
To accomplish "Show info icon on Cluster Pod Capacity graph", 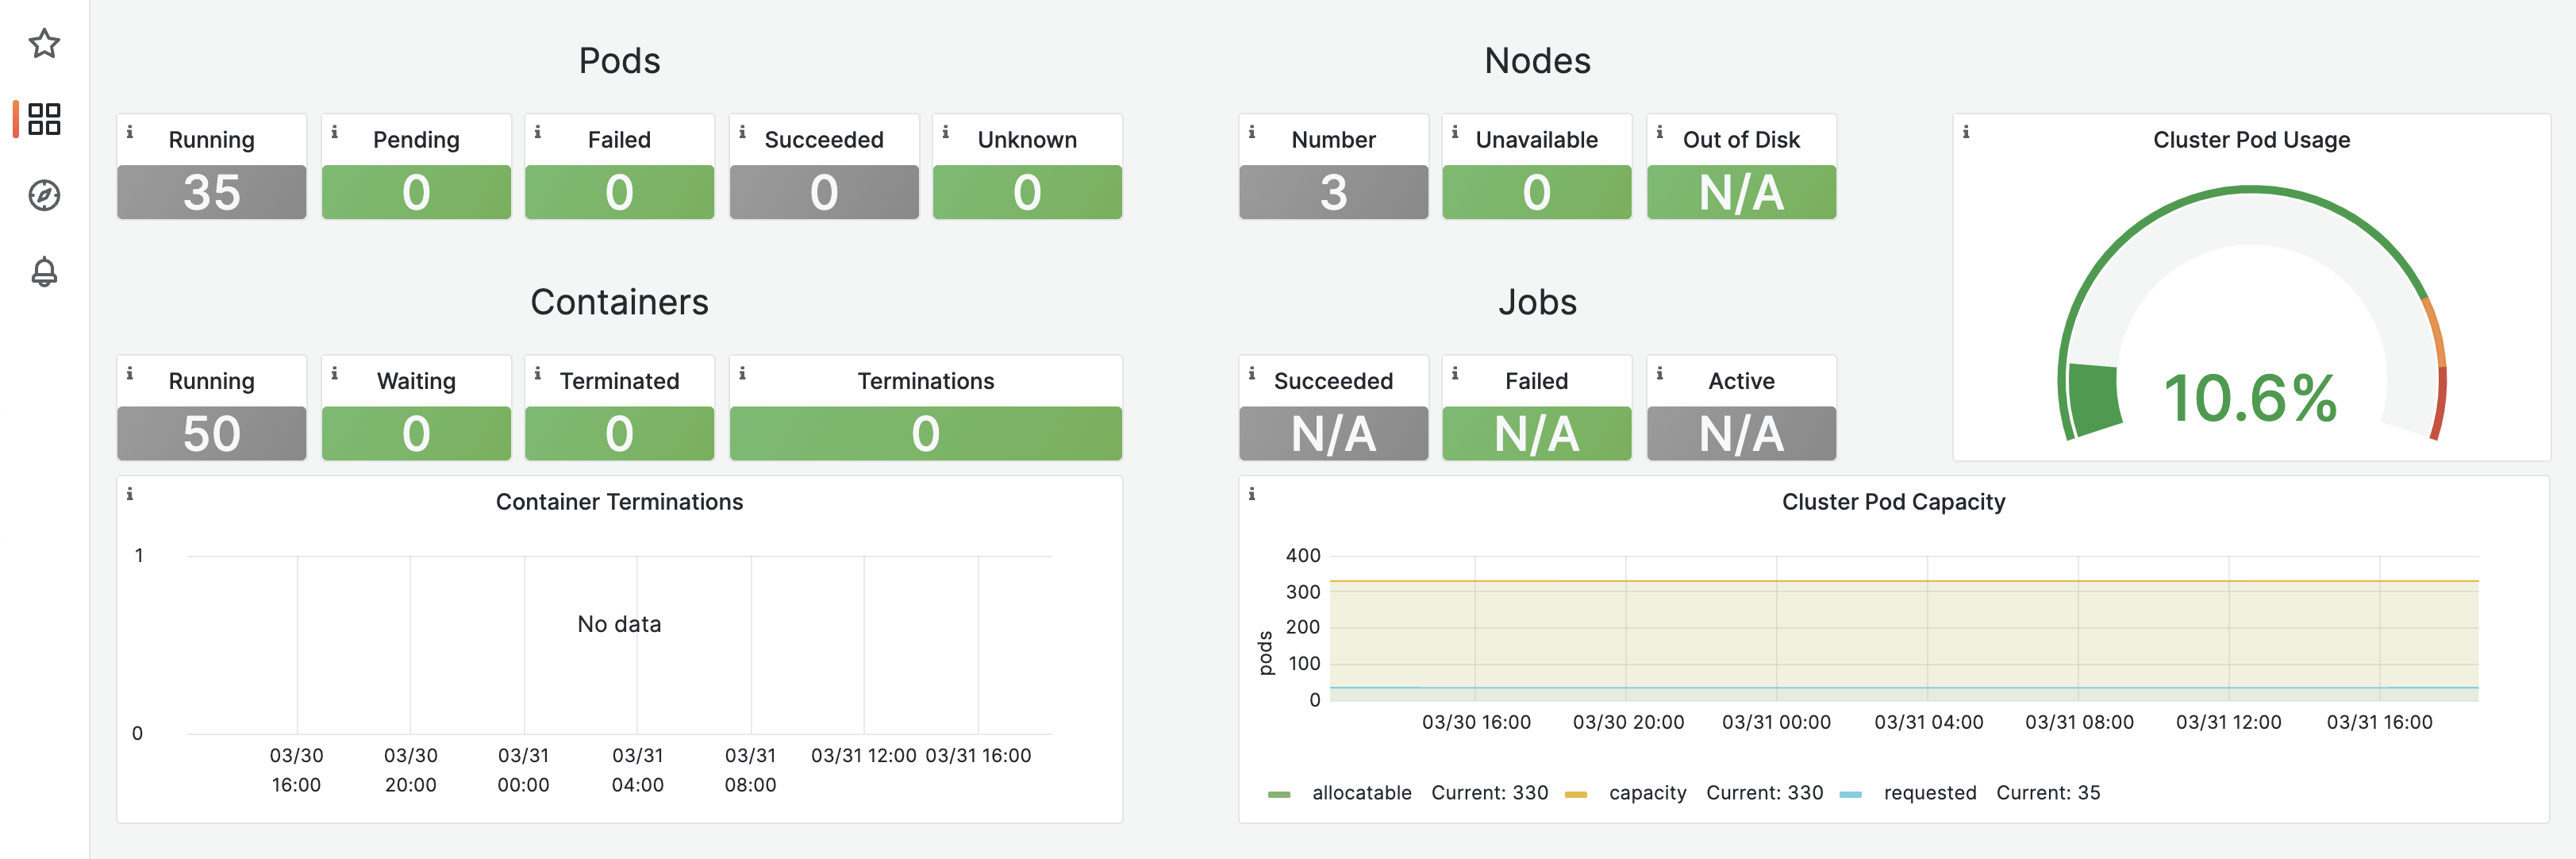I will coord(1252,494).
